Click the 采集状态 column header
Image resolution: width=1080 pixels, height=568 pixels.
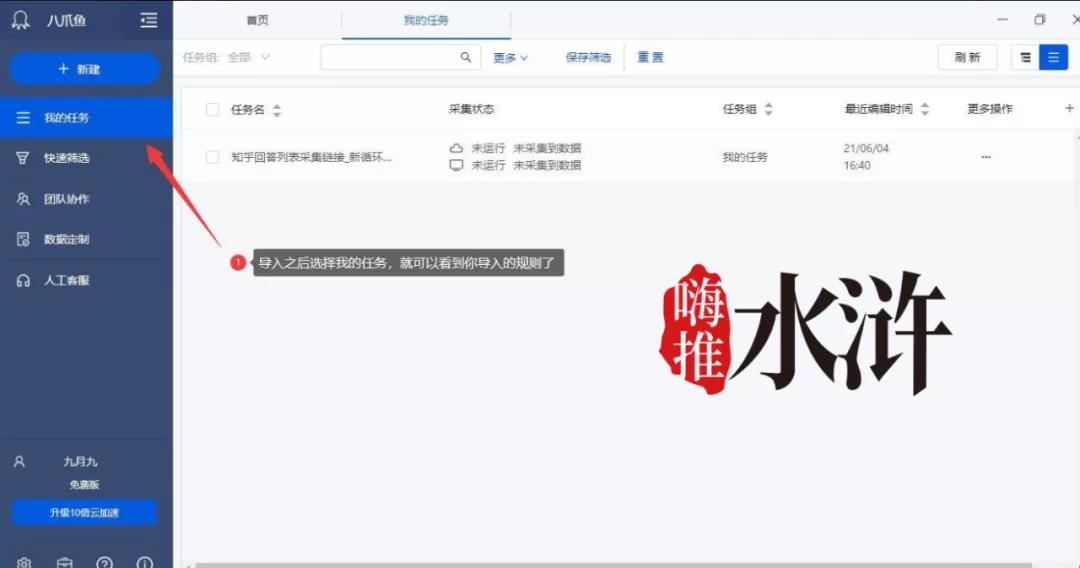(x=472, y=109)
